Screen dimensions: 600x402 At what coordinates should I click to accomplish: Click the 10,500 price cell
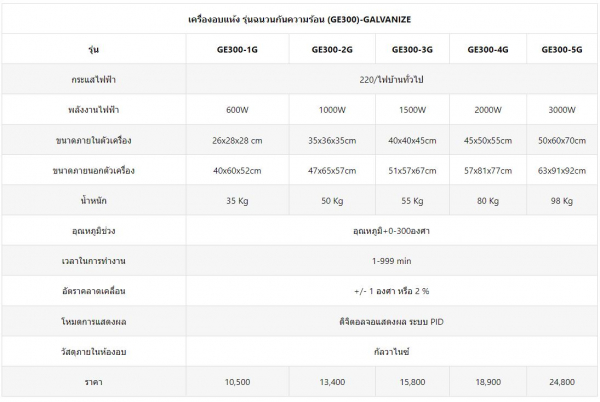237,382
